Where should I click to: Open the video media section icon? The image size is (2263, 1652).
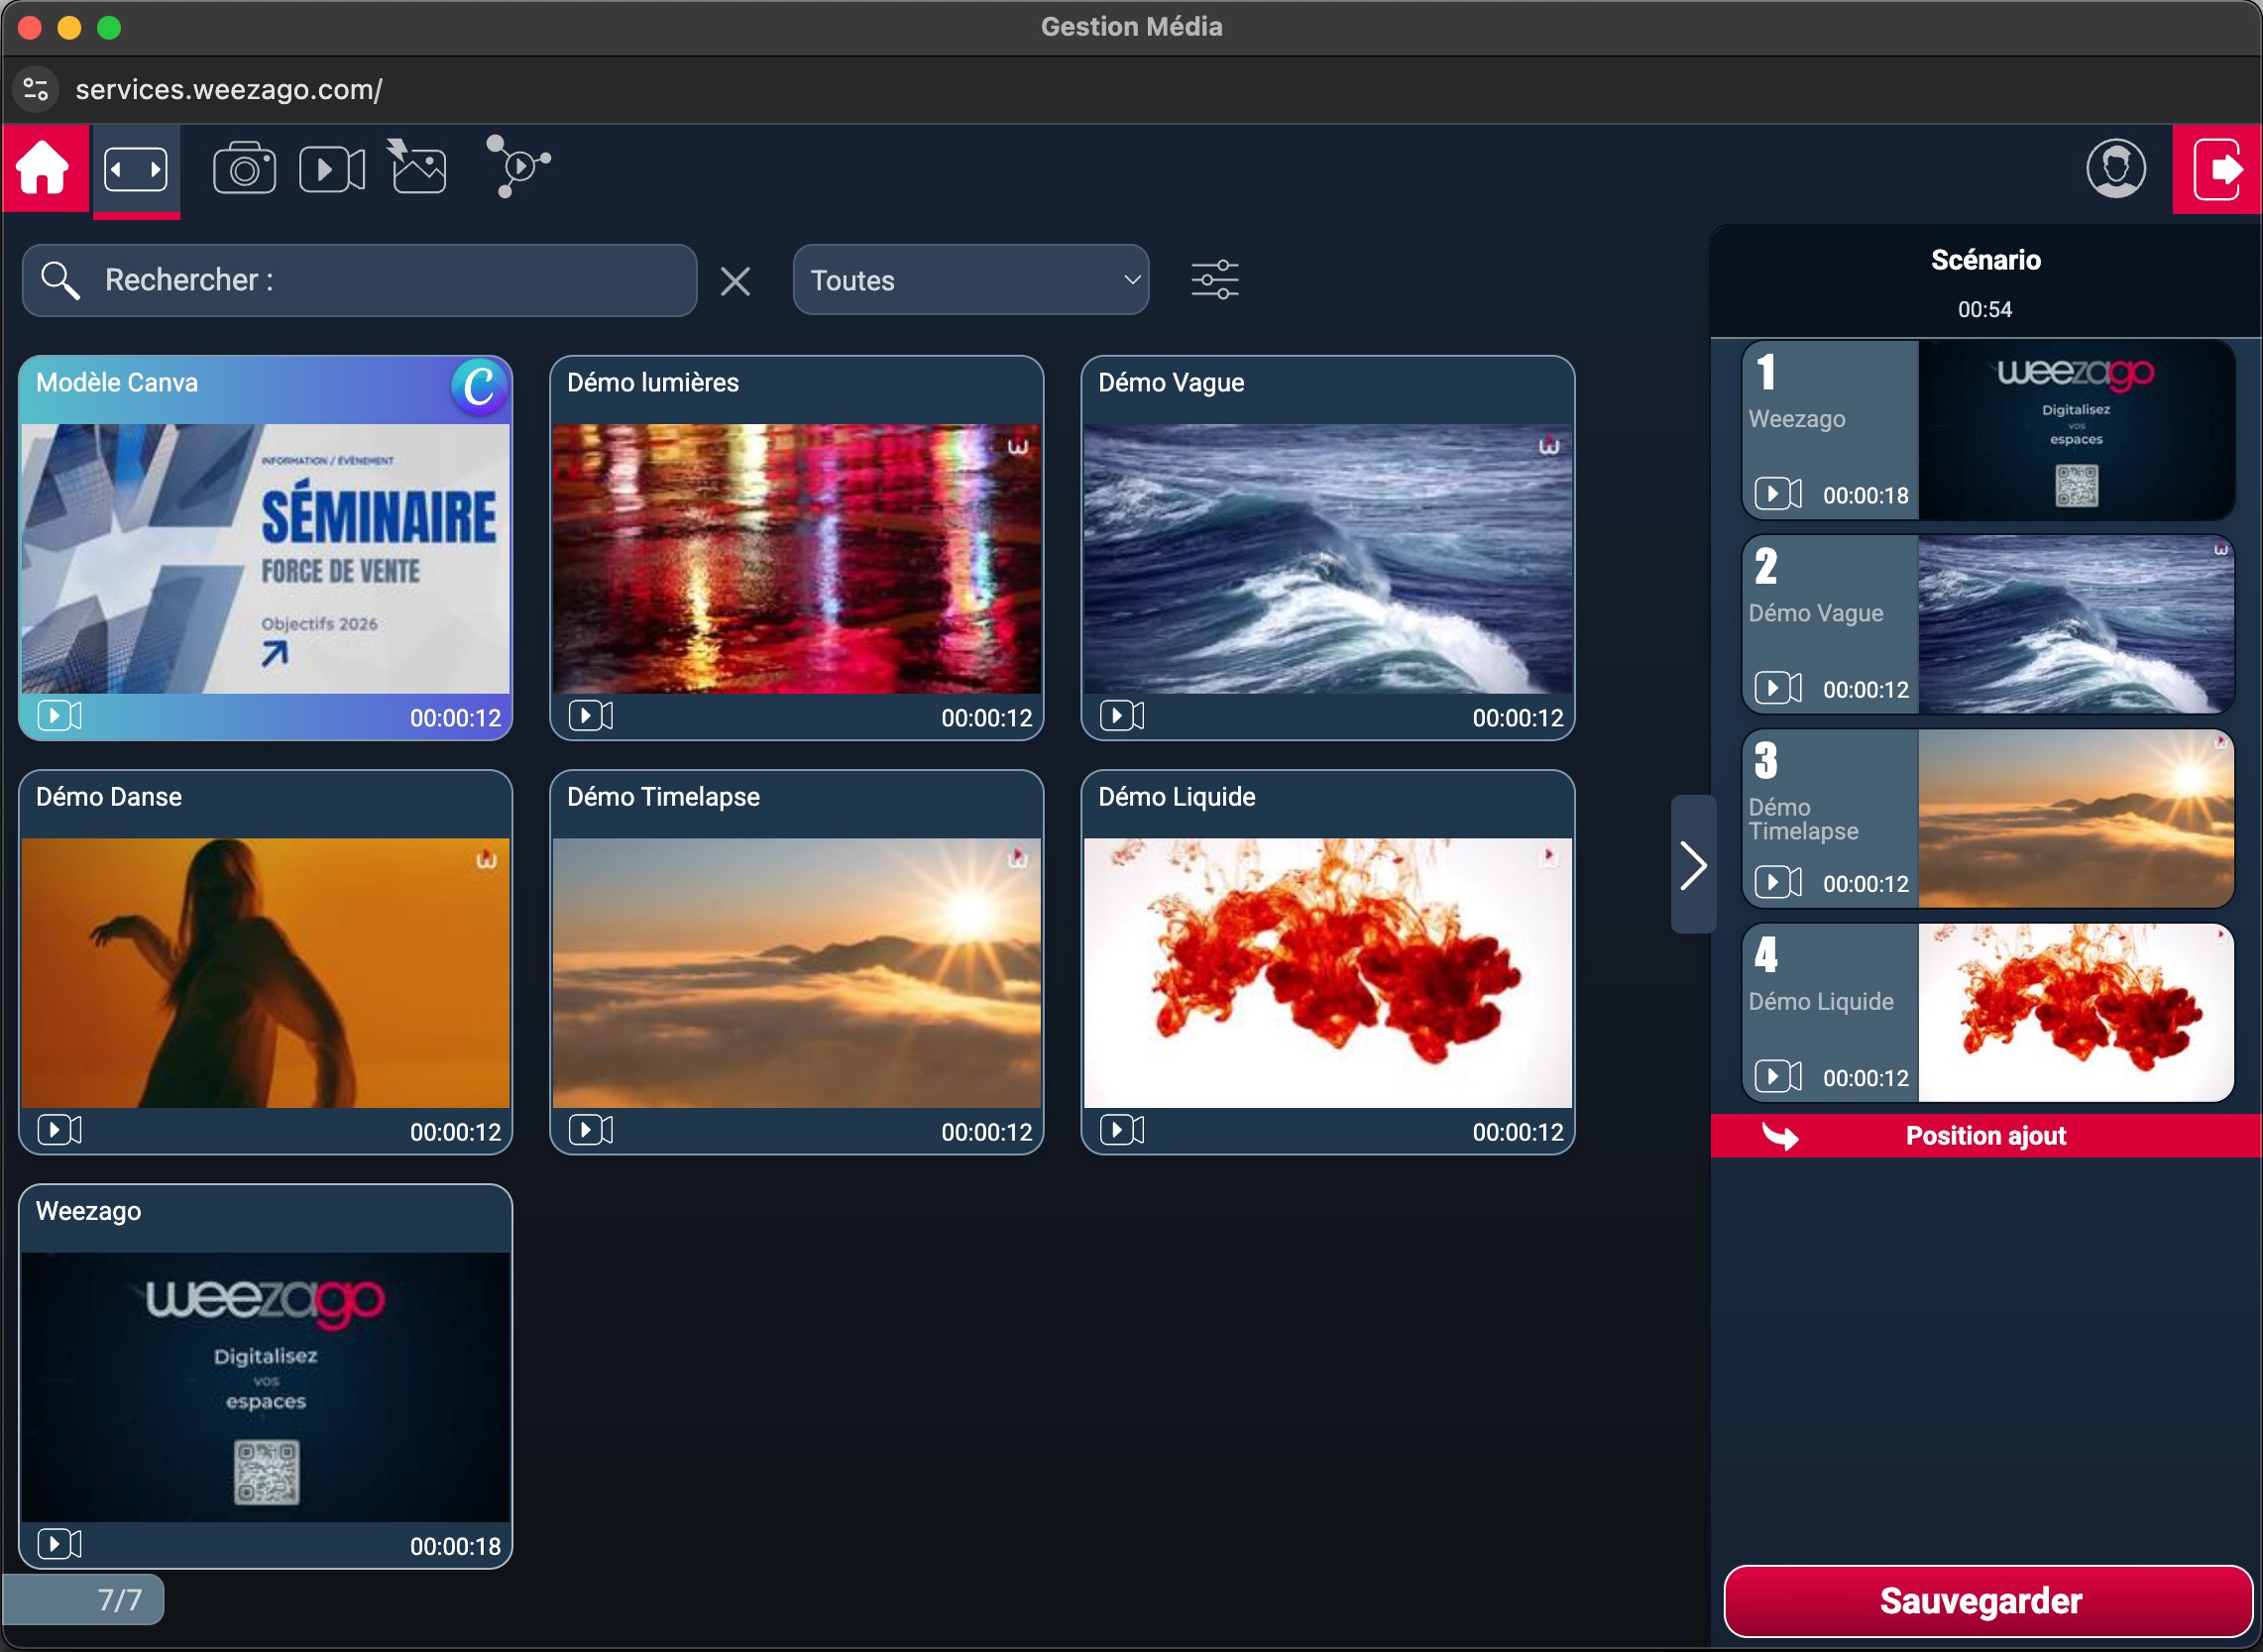click(x=331, y=167)
